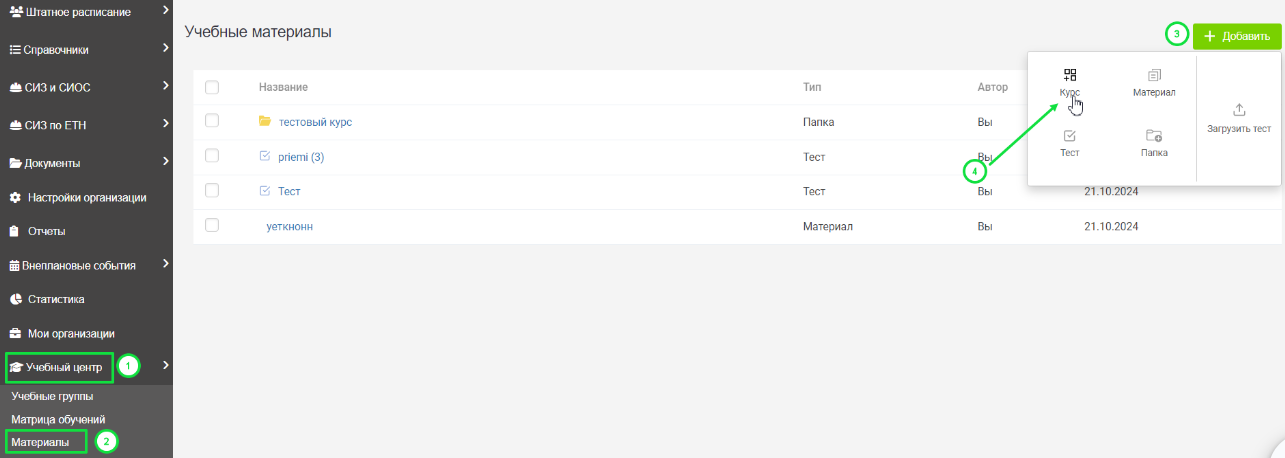This screenshot has width=1285, height=458.
Task: Select the Курс icon in the add menu
Action: point(1070,75)
